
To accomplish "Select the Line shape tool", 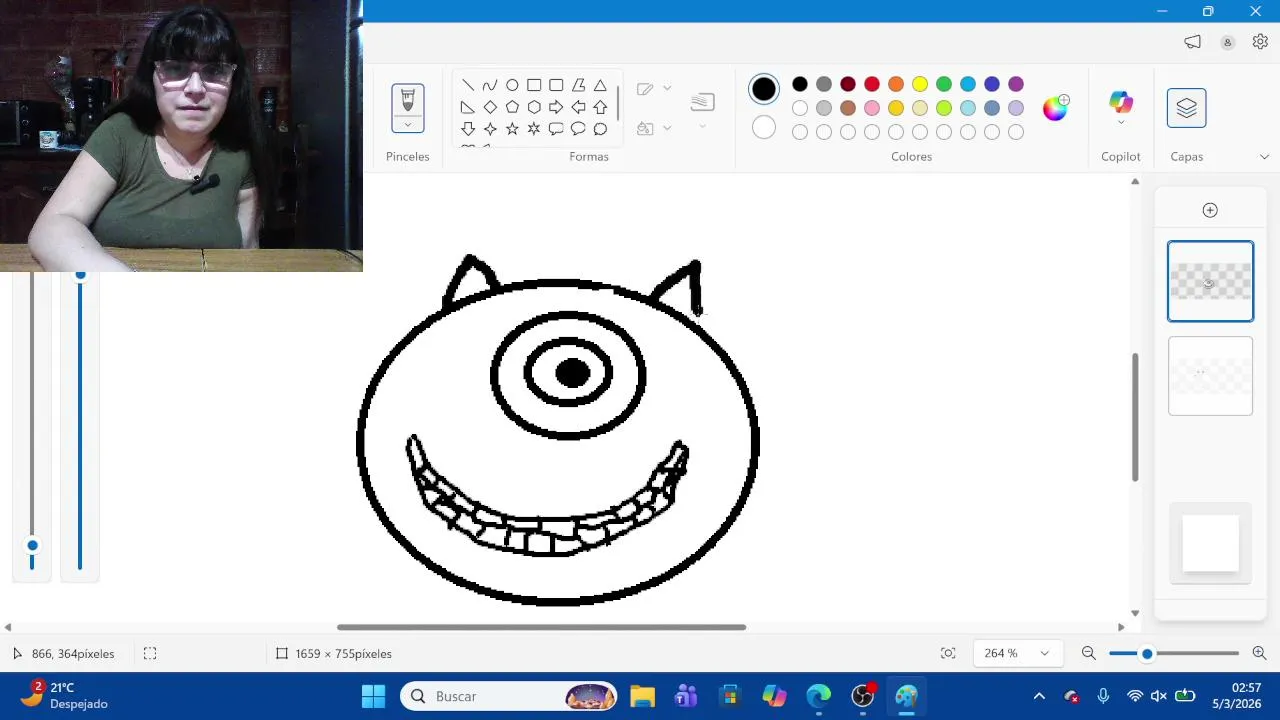I will click(468, 85).
